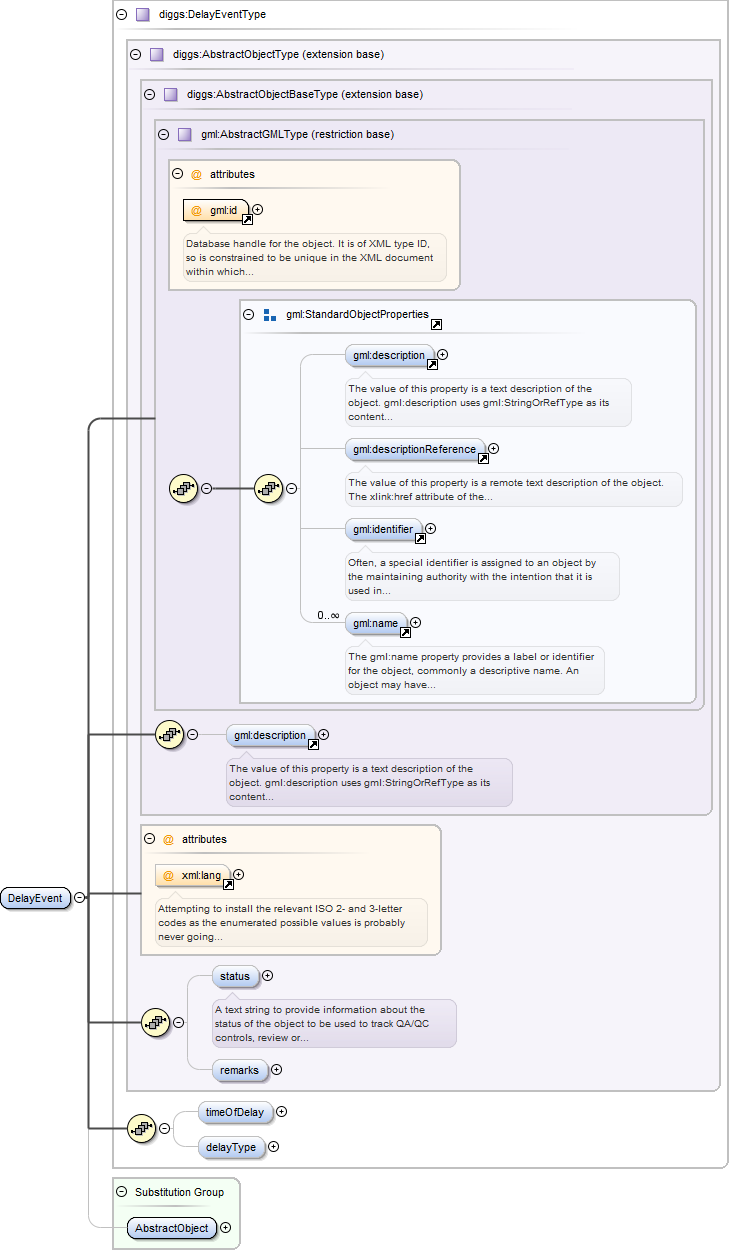Collapse the Substitution Group box

122,1192
